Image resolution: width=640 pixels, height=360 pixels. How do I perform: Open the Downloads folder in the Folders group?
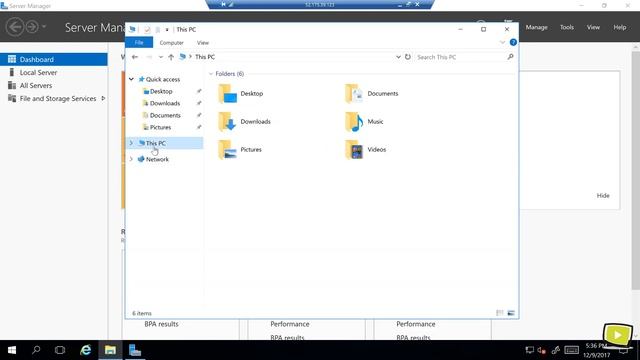[244, 122]
